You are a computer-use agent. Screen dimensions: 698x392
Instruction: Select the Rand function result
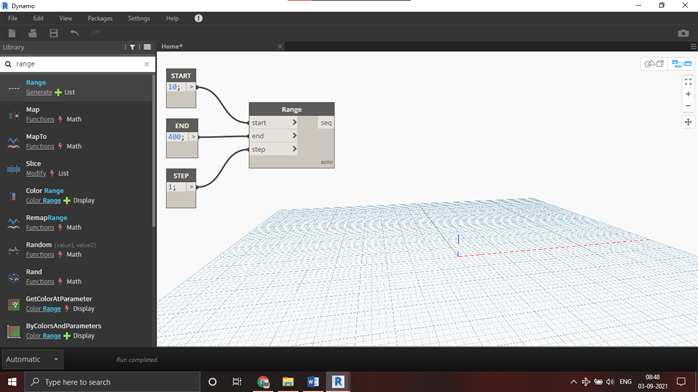click(77, 277)
